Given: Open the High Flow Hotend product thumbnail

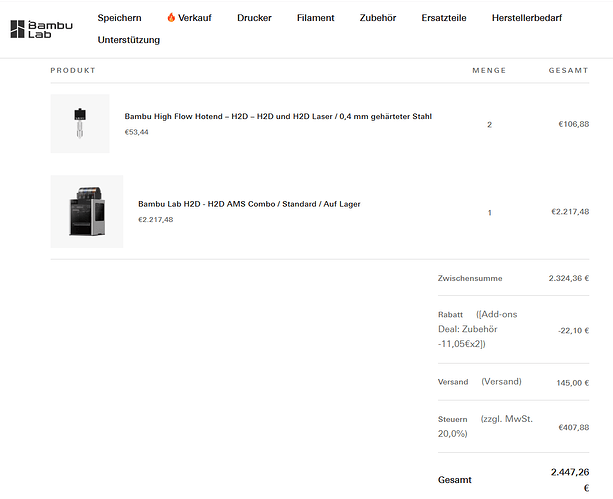Looking at the screenshot, I should tap(80, 123).
